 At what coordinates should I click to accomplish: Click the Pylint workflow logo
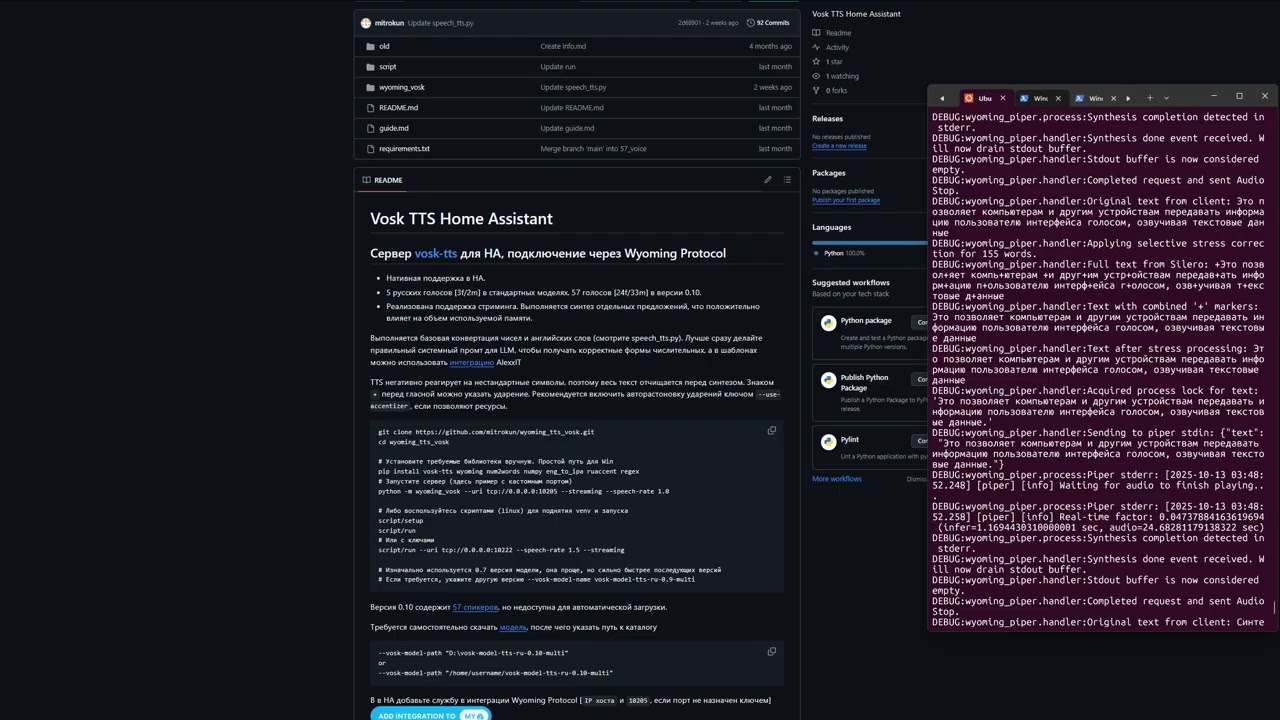pyautogui.click(x=828, y=441)
